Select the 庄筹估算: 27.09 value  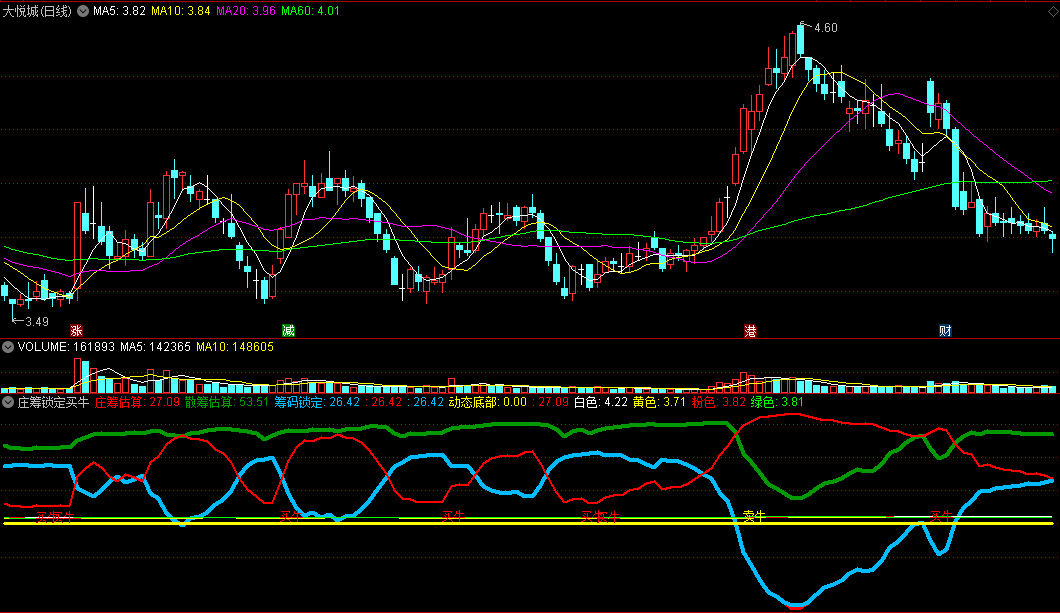[137, 402]
